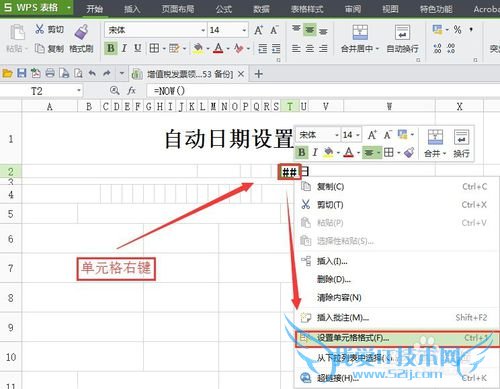Click the Redo arrow
Image resolution: width=500 pixels, height=389 pixels.
click(x=107, y=73)
